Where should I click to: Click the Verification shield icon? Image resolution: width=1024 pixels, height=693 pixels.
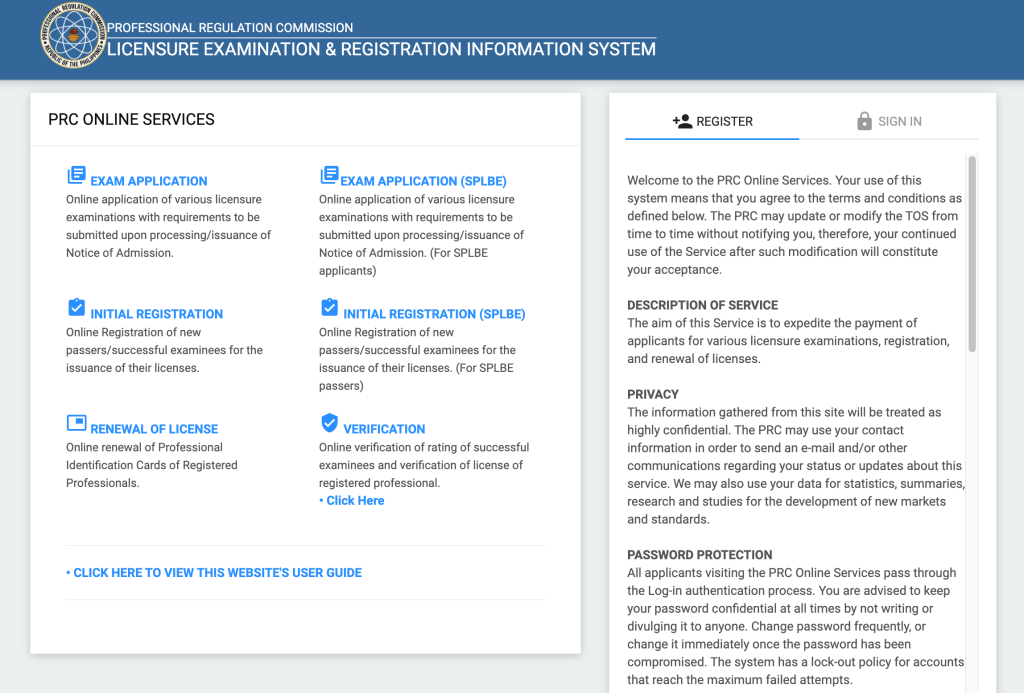coord(329,423)
